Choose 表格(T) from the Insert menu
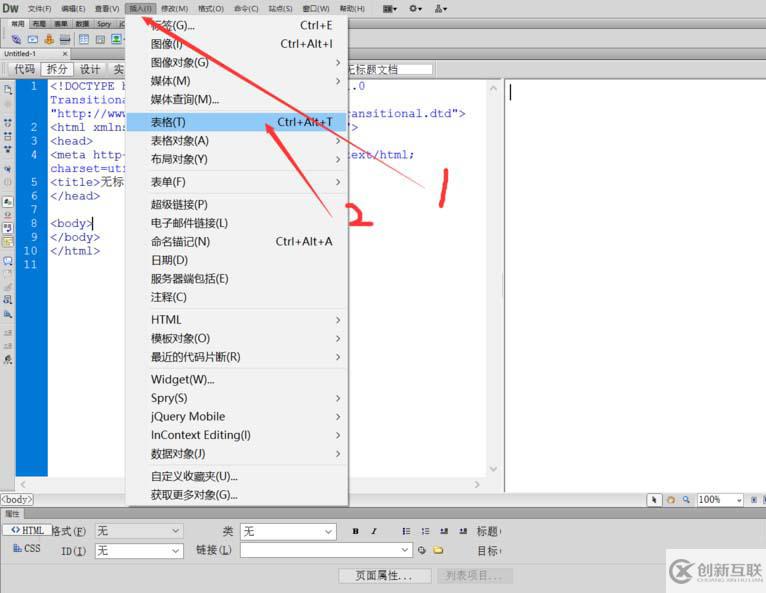 click(x=236, y=122)
